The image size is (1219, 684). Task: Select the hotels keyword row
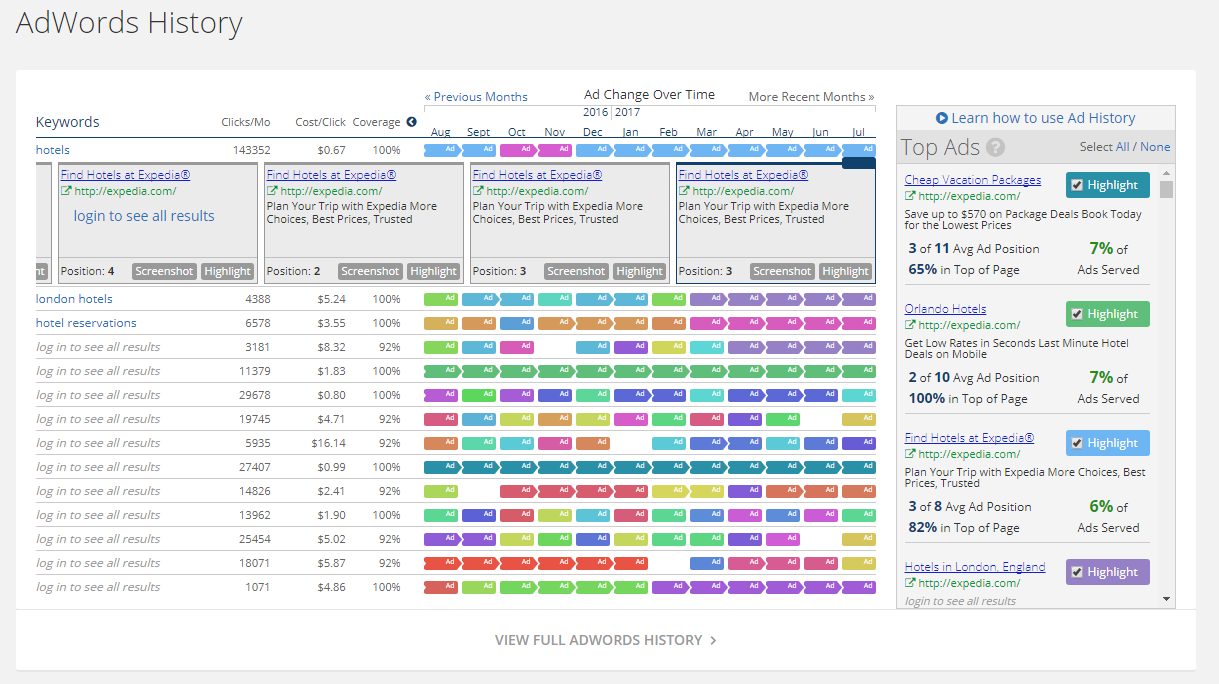(x=53, y=150)
